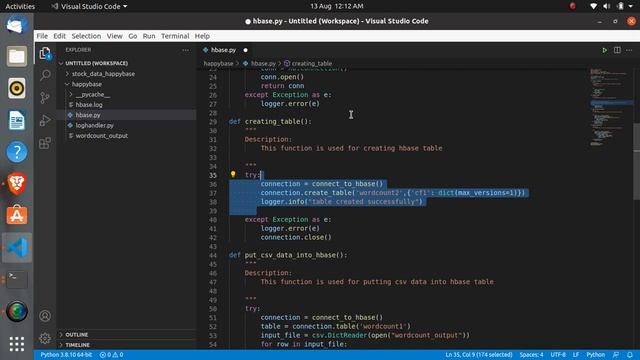Open loghandler.py in the explorer
The width and height of the screenshot is (640, 360).
coord(94,125)
